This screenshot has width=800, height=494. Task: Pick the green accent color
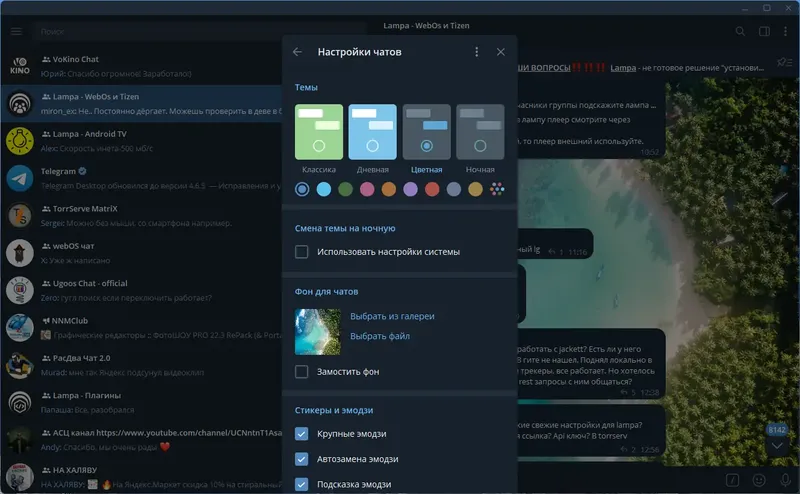coord(345,189)
